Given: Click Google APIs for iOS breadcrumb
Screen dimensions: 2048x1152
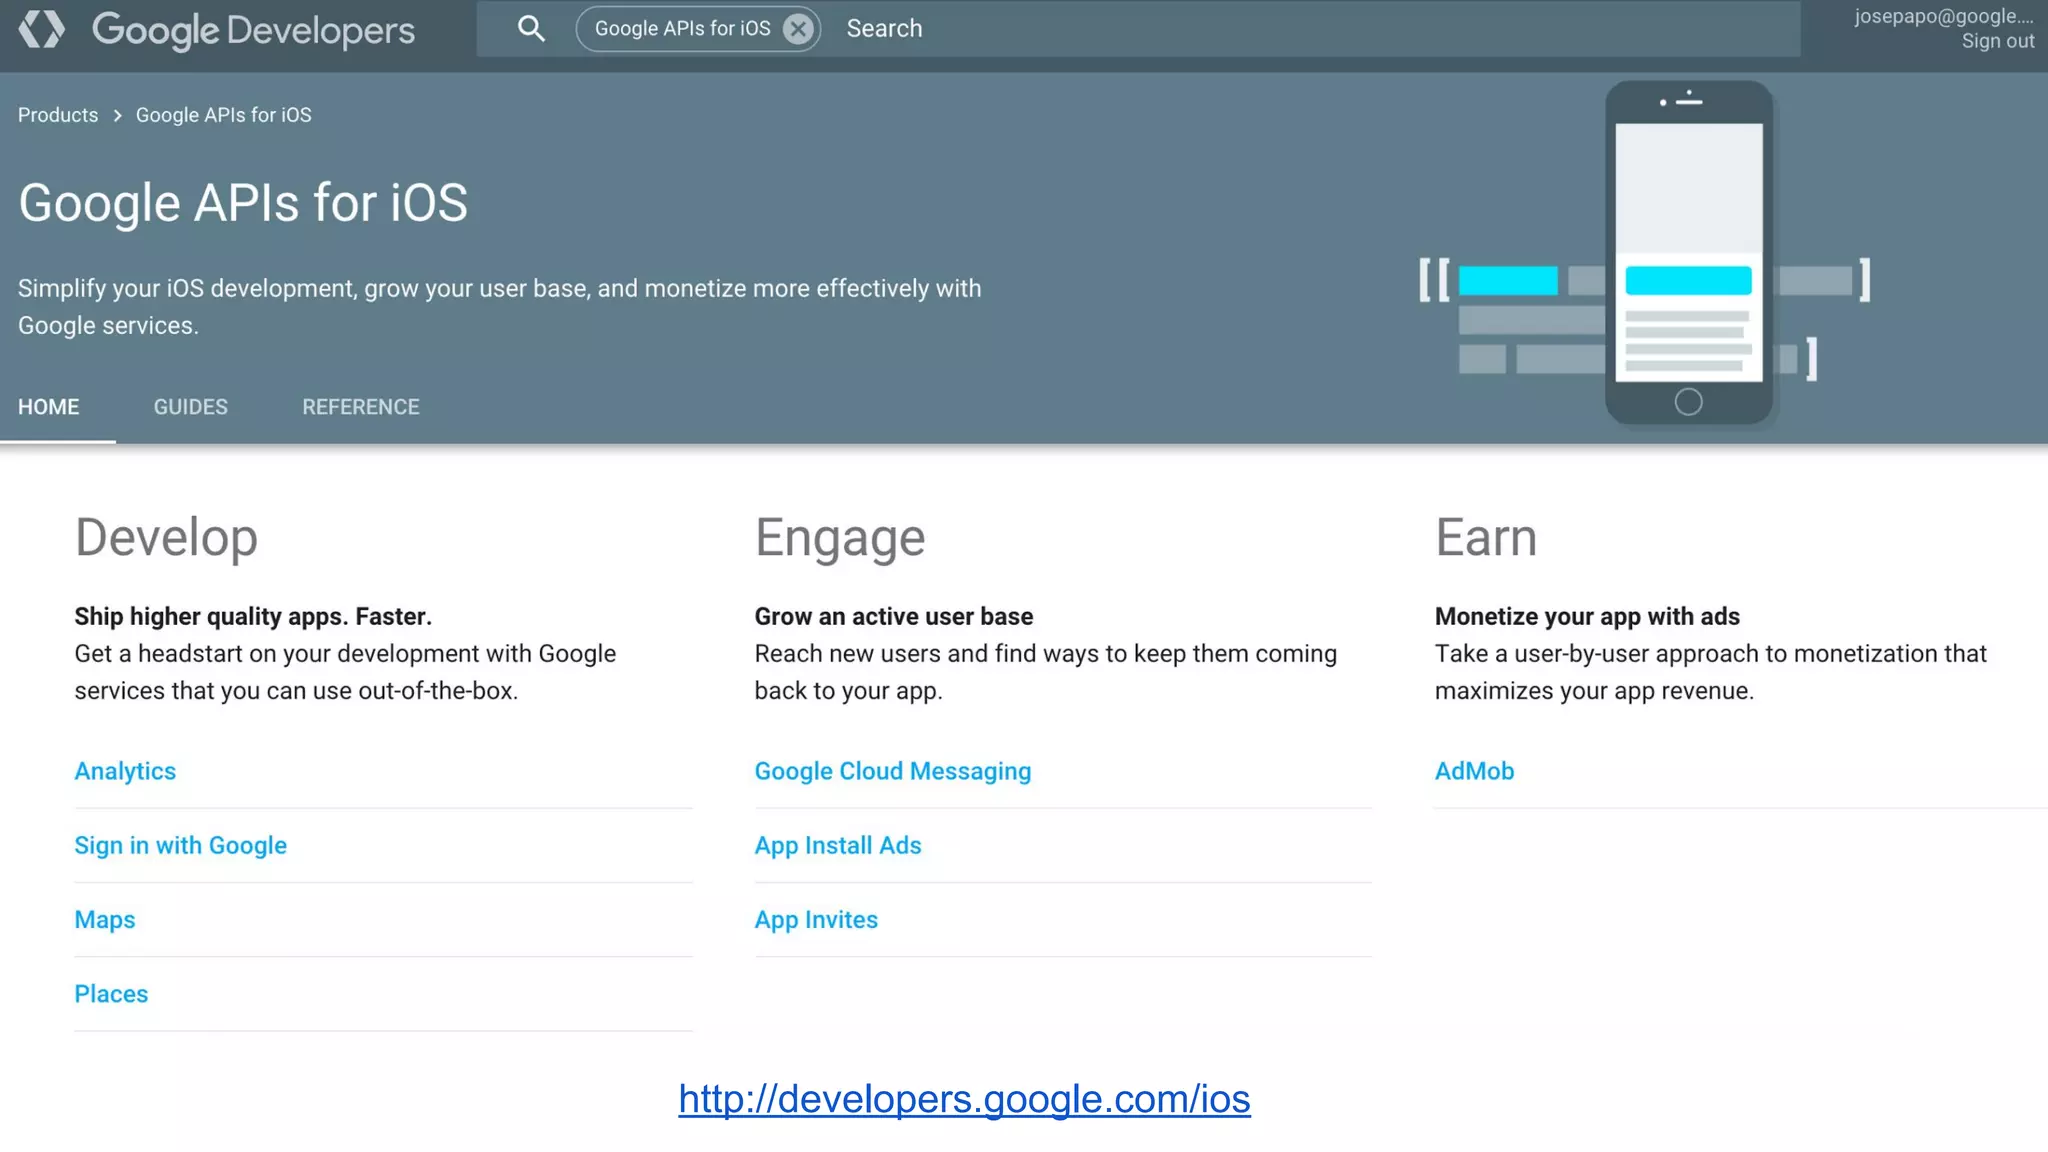Looking at the screenshot, I should click(x=224, y=115).
